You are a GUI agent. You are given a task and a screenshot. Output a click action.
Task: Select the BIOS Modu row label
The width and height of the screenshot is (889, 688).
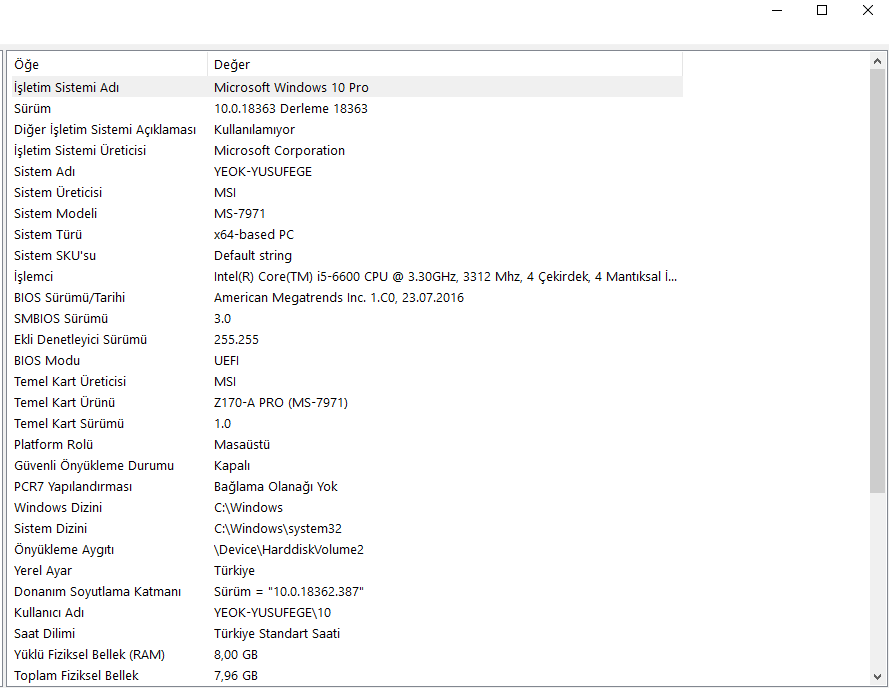click(x=47, y=360)
